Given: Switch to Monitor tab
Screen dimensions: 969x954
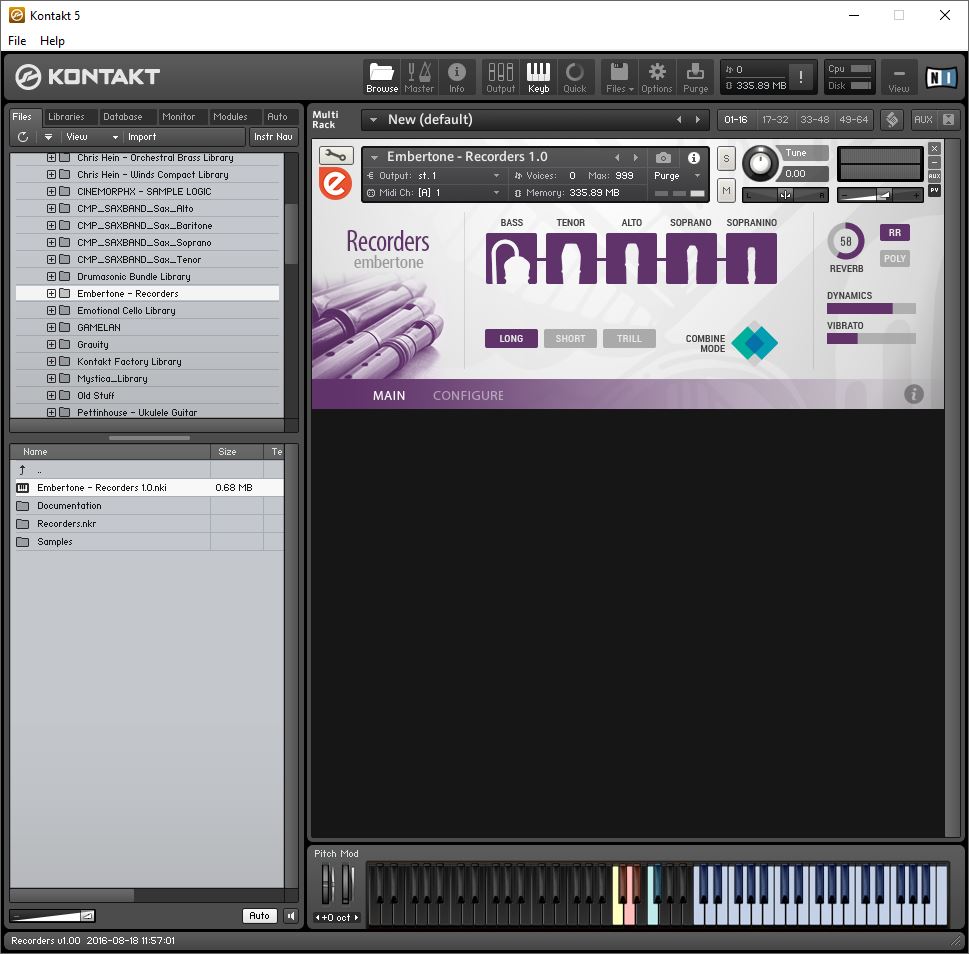Looking at the screenshot, I should 178,117.
